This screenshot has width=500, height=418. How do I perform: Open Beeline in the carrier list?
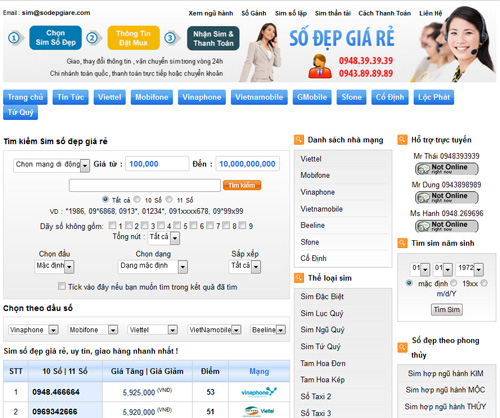click(x=313, y=225)
